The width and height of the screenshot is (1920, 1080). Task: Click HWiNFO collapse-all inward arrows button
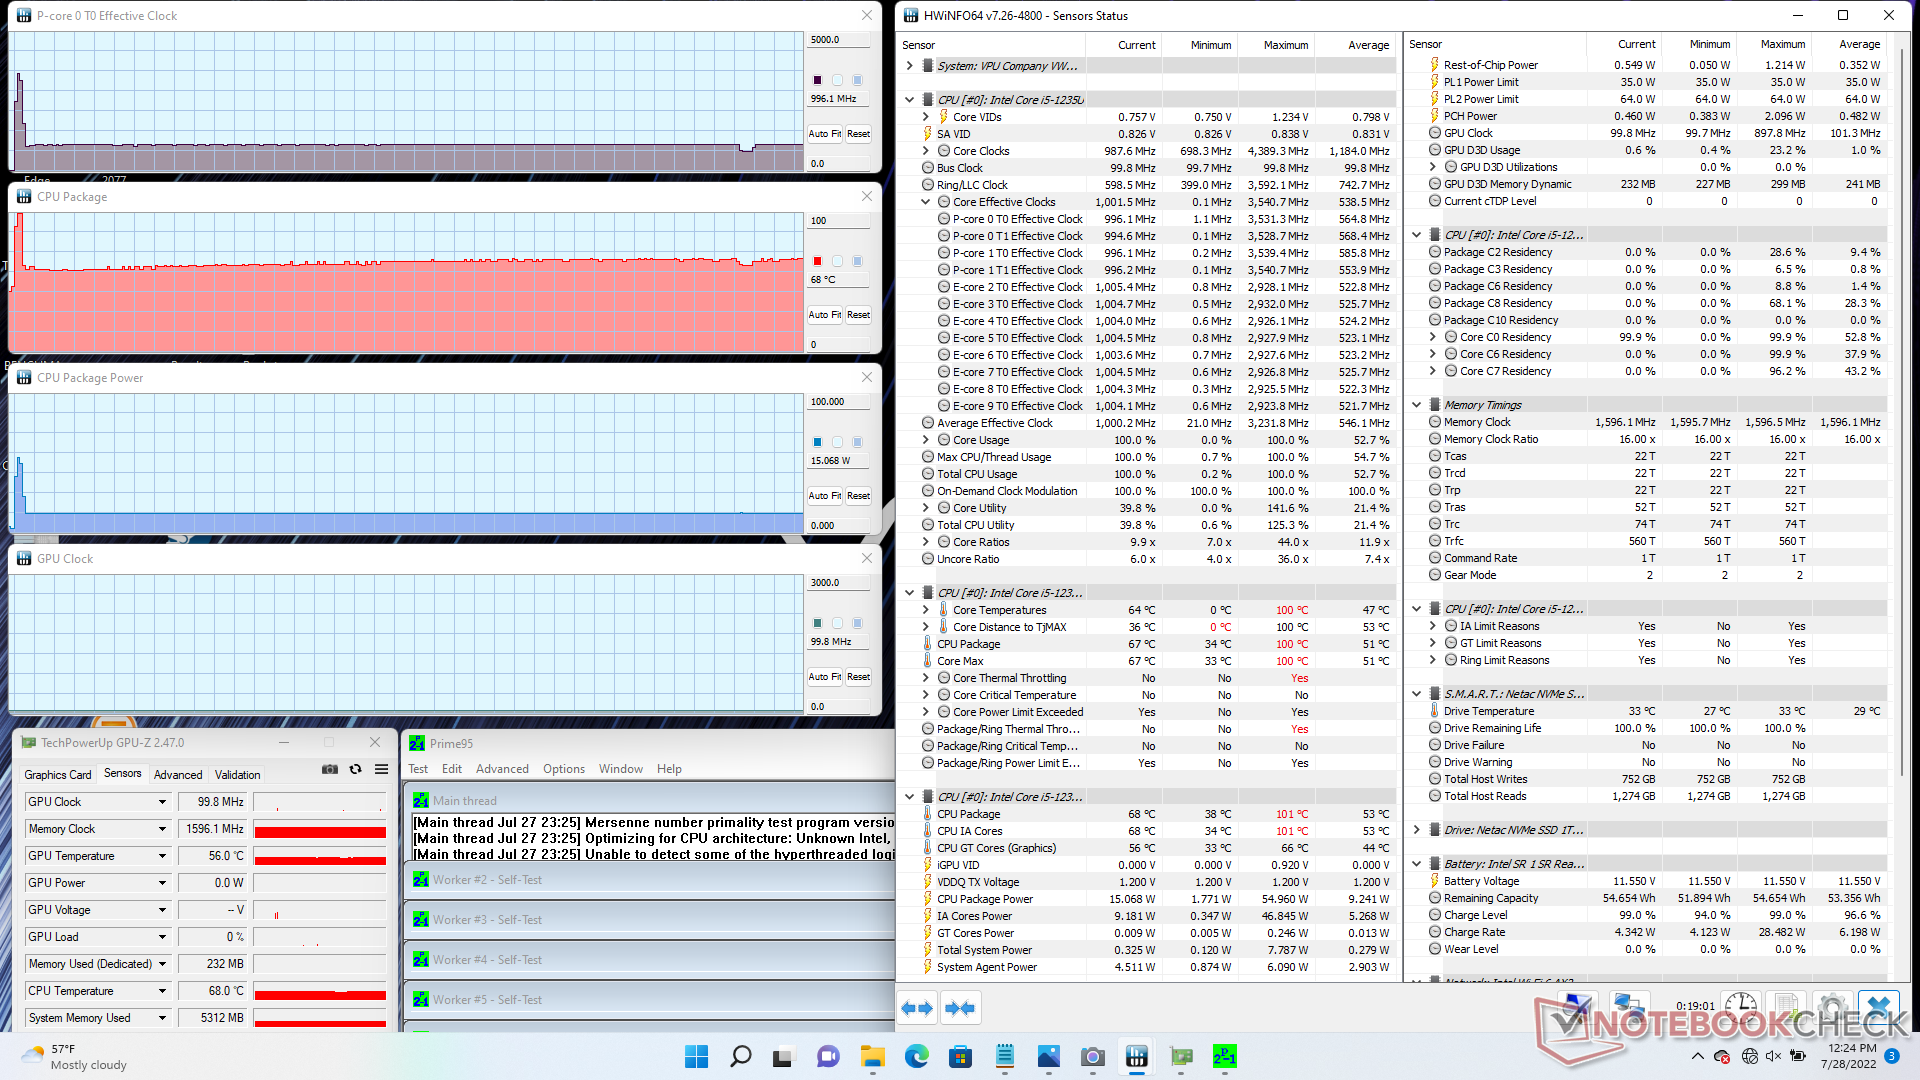coord(960,1008)
